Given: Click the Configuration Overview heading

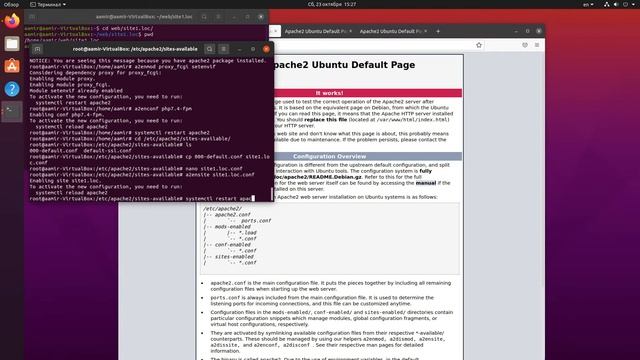Looking at the screenshot, I should point(329,156).
